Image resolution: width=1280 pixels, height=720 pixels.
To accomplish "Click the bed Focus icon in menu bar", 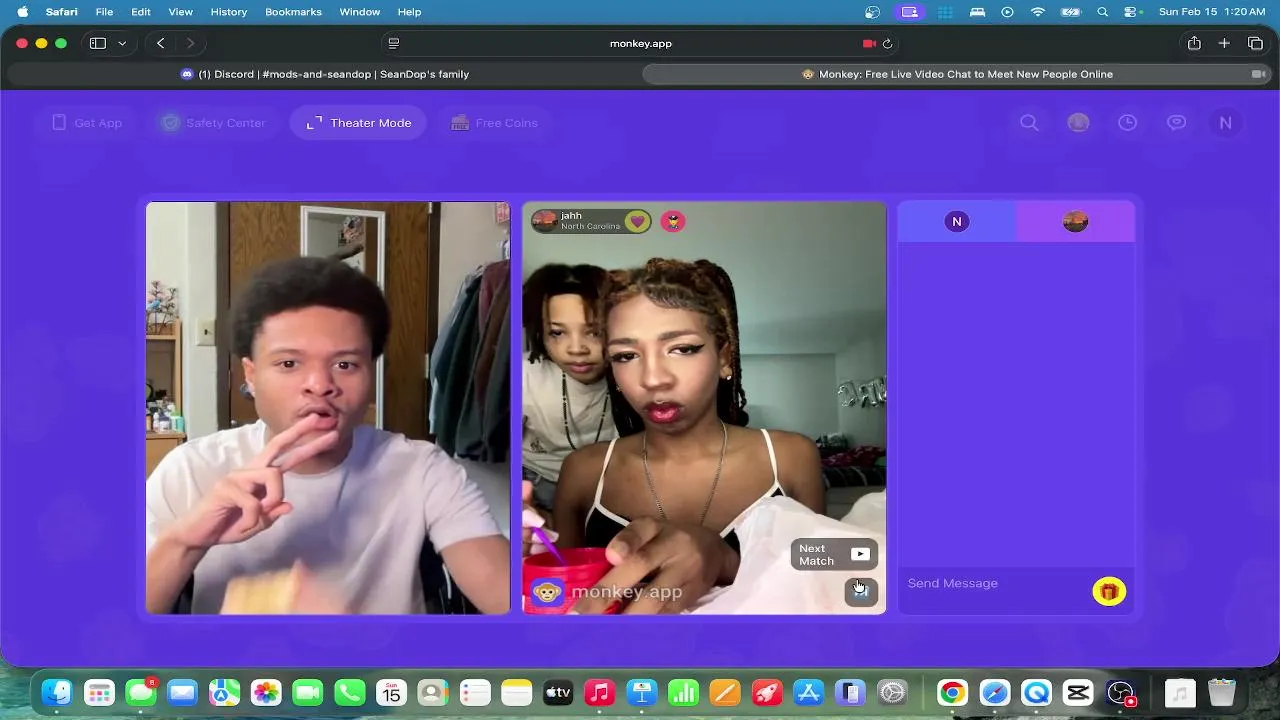I will (x=977, y=12).
